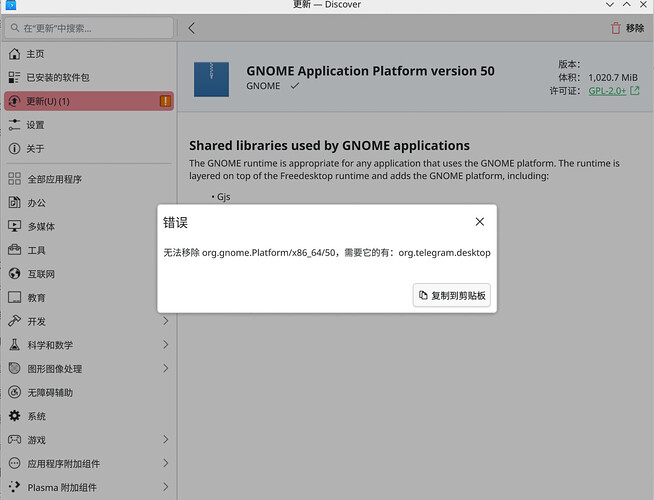Click Copy to clipboard (复制到剪贴板) button
Image resolution: width=654 pixels, height=500 pixels.
coord(452,295)
